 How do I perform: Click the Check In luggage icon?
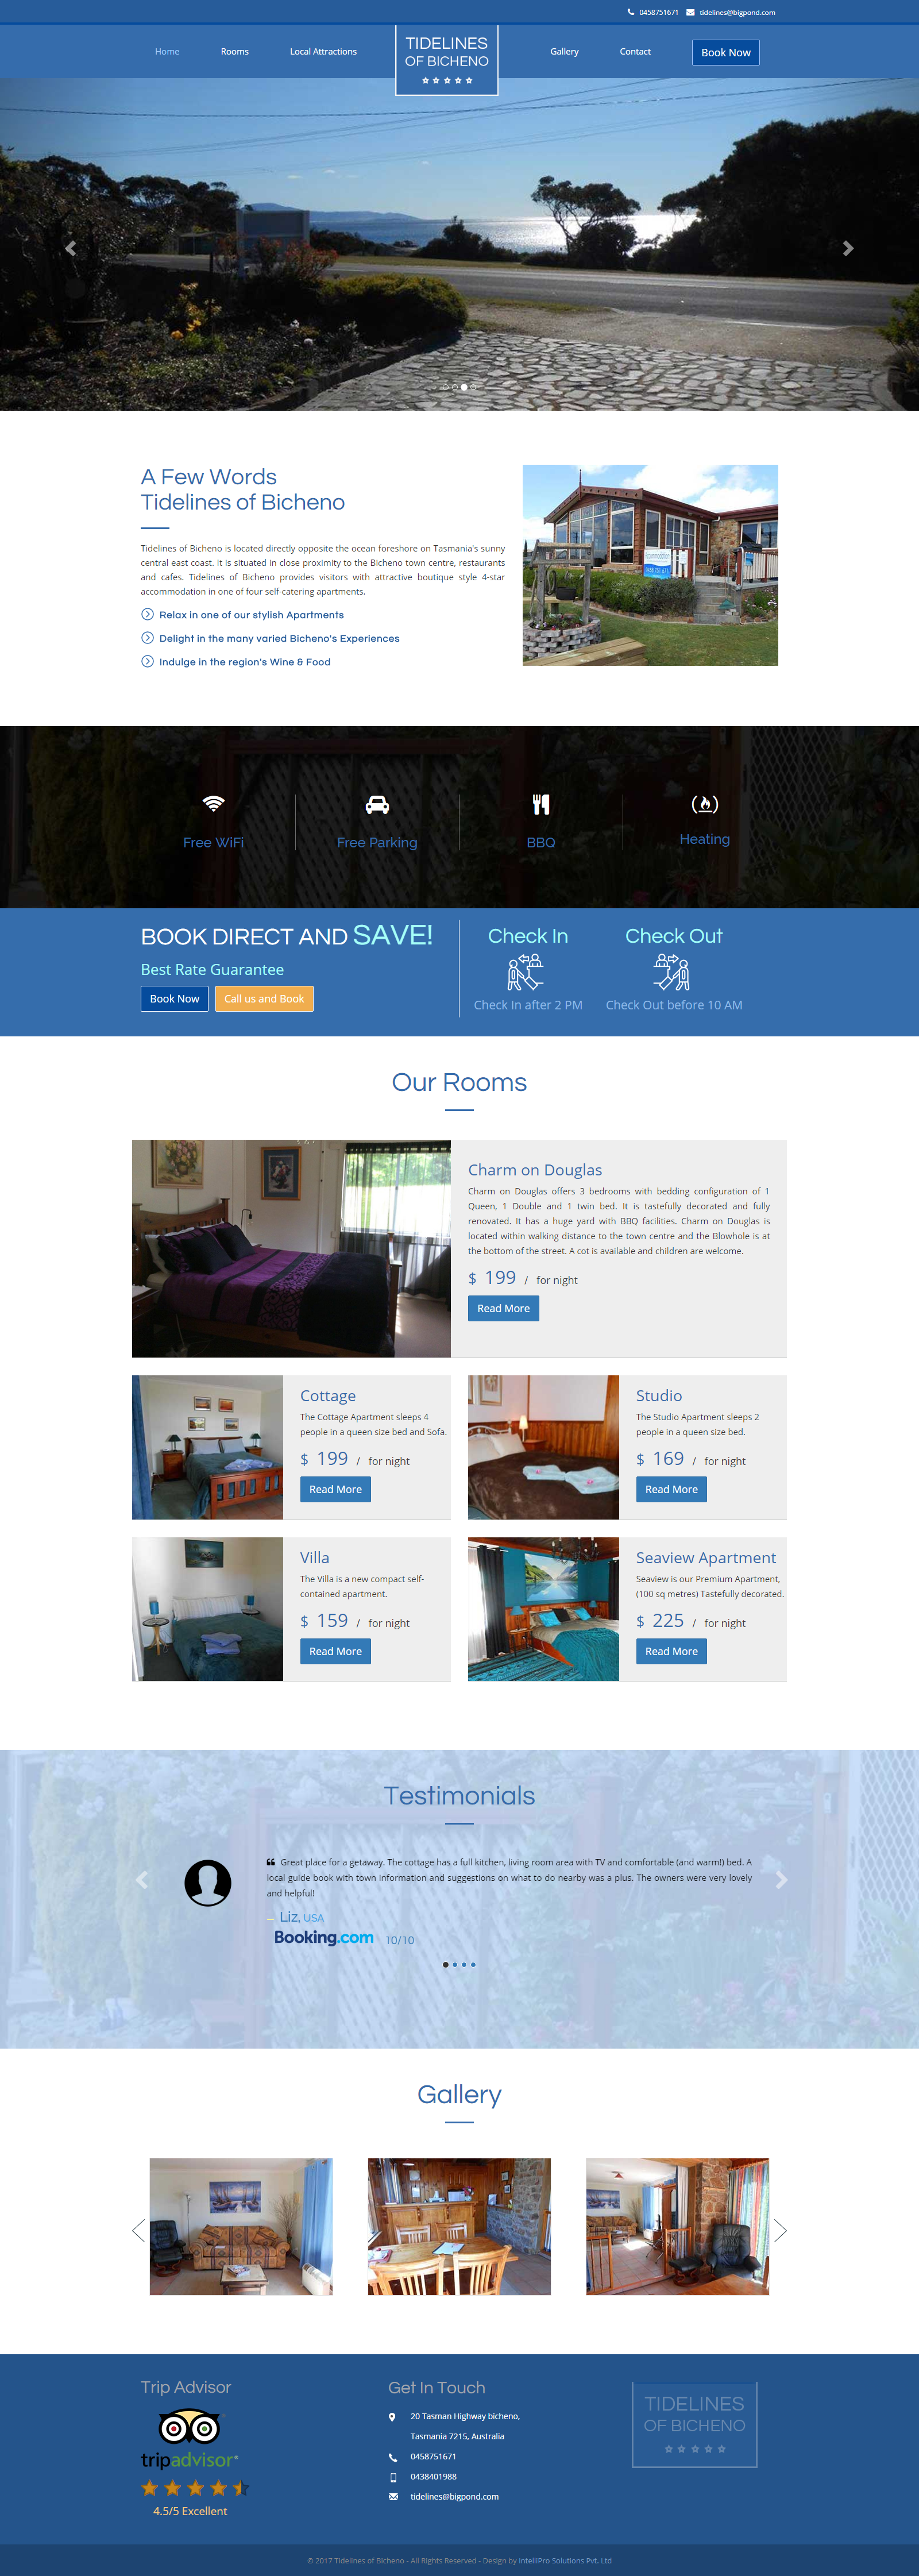525,971
